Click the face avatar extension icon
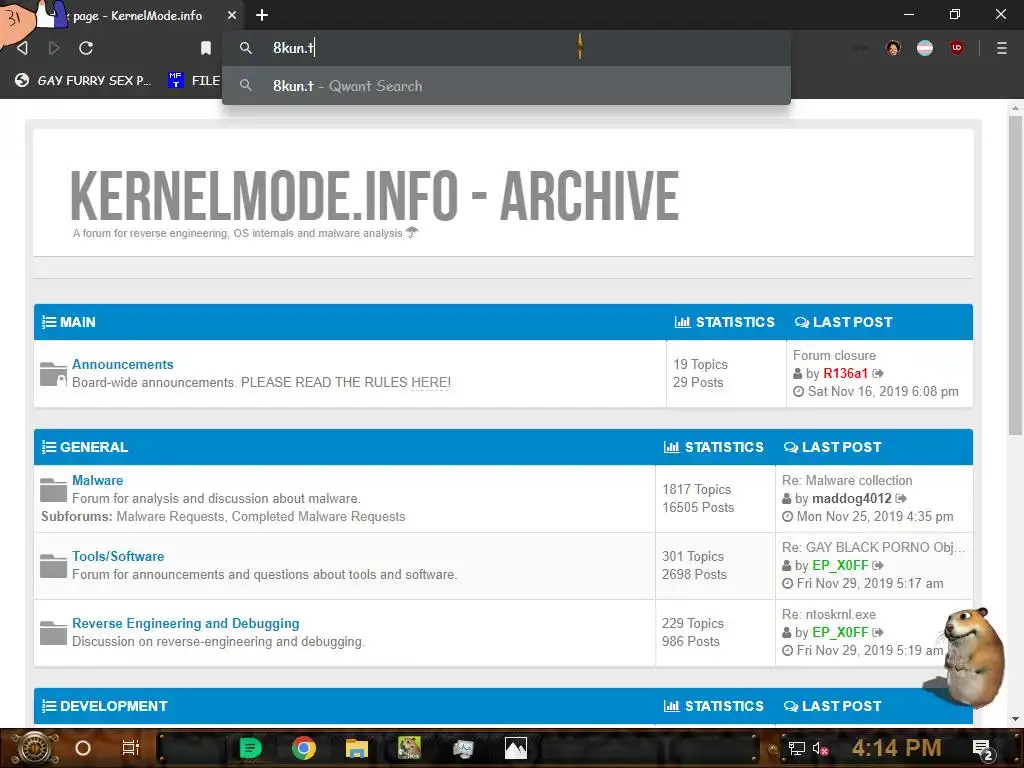Screen dimensions: 1024x768 (x=893, y=48)
